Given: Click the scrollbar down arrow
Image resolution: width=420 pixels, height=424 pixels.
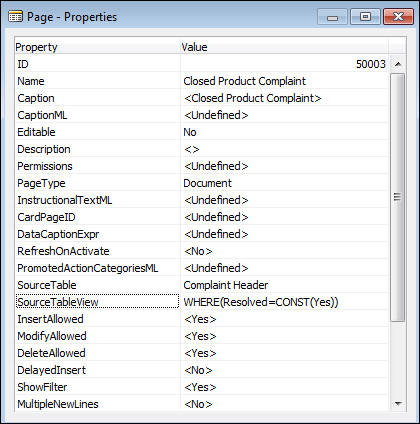Looking at the screenshot, I should point(398,404).
